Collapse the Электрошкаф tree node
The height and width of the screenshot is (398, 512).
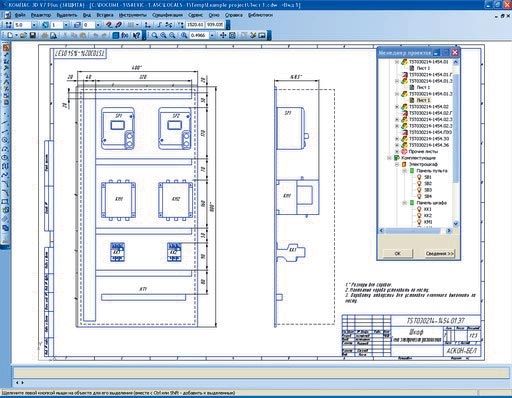(x=397, y=164)
